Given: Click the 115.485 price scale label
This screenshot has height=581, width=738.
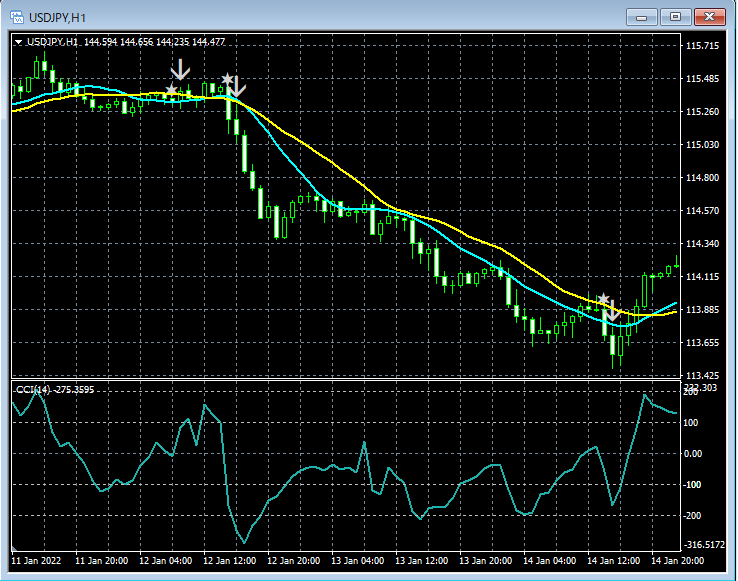Looking at the screenshot, I should click(x=702, y=79).
